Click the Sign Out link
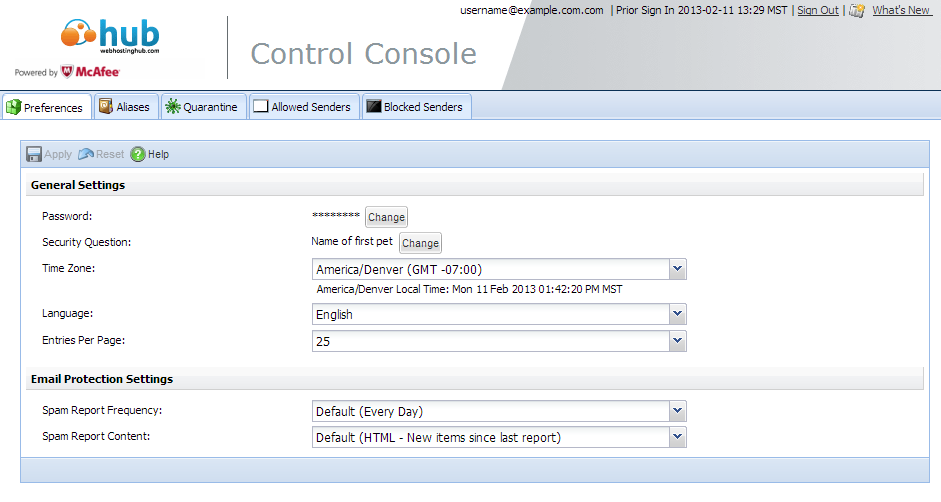Image resolution: width=941 pixels, height=502 pixels. [x=817, y=10]
